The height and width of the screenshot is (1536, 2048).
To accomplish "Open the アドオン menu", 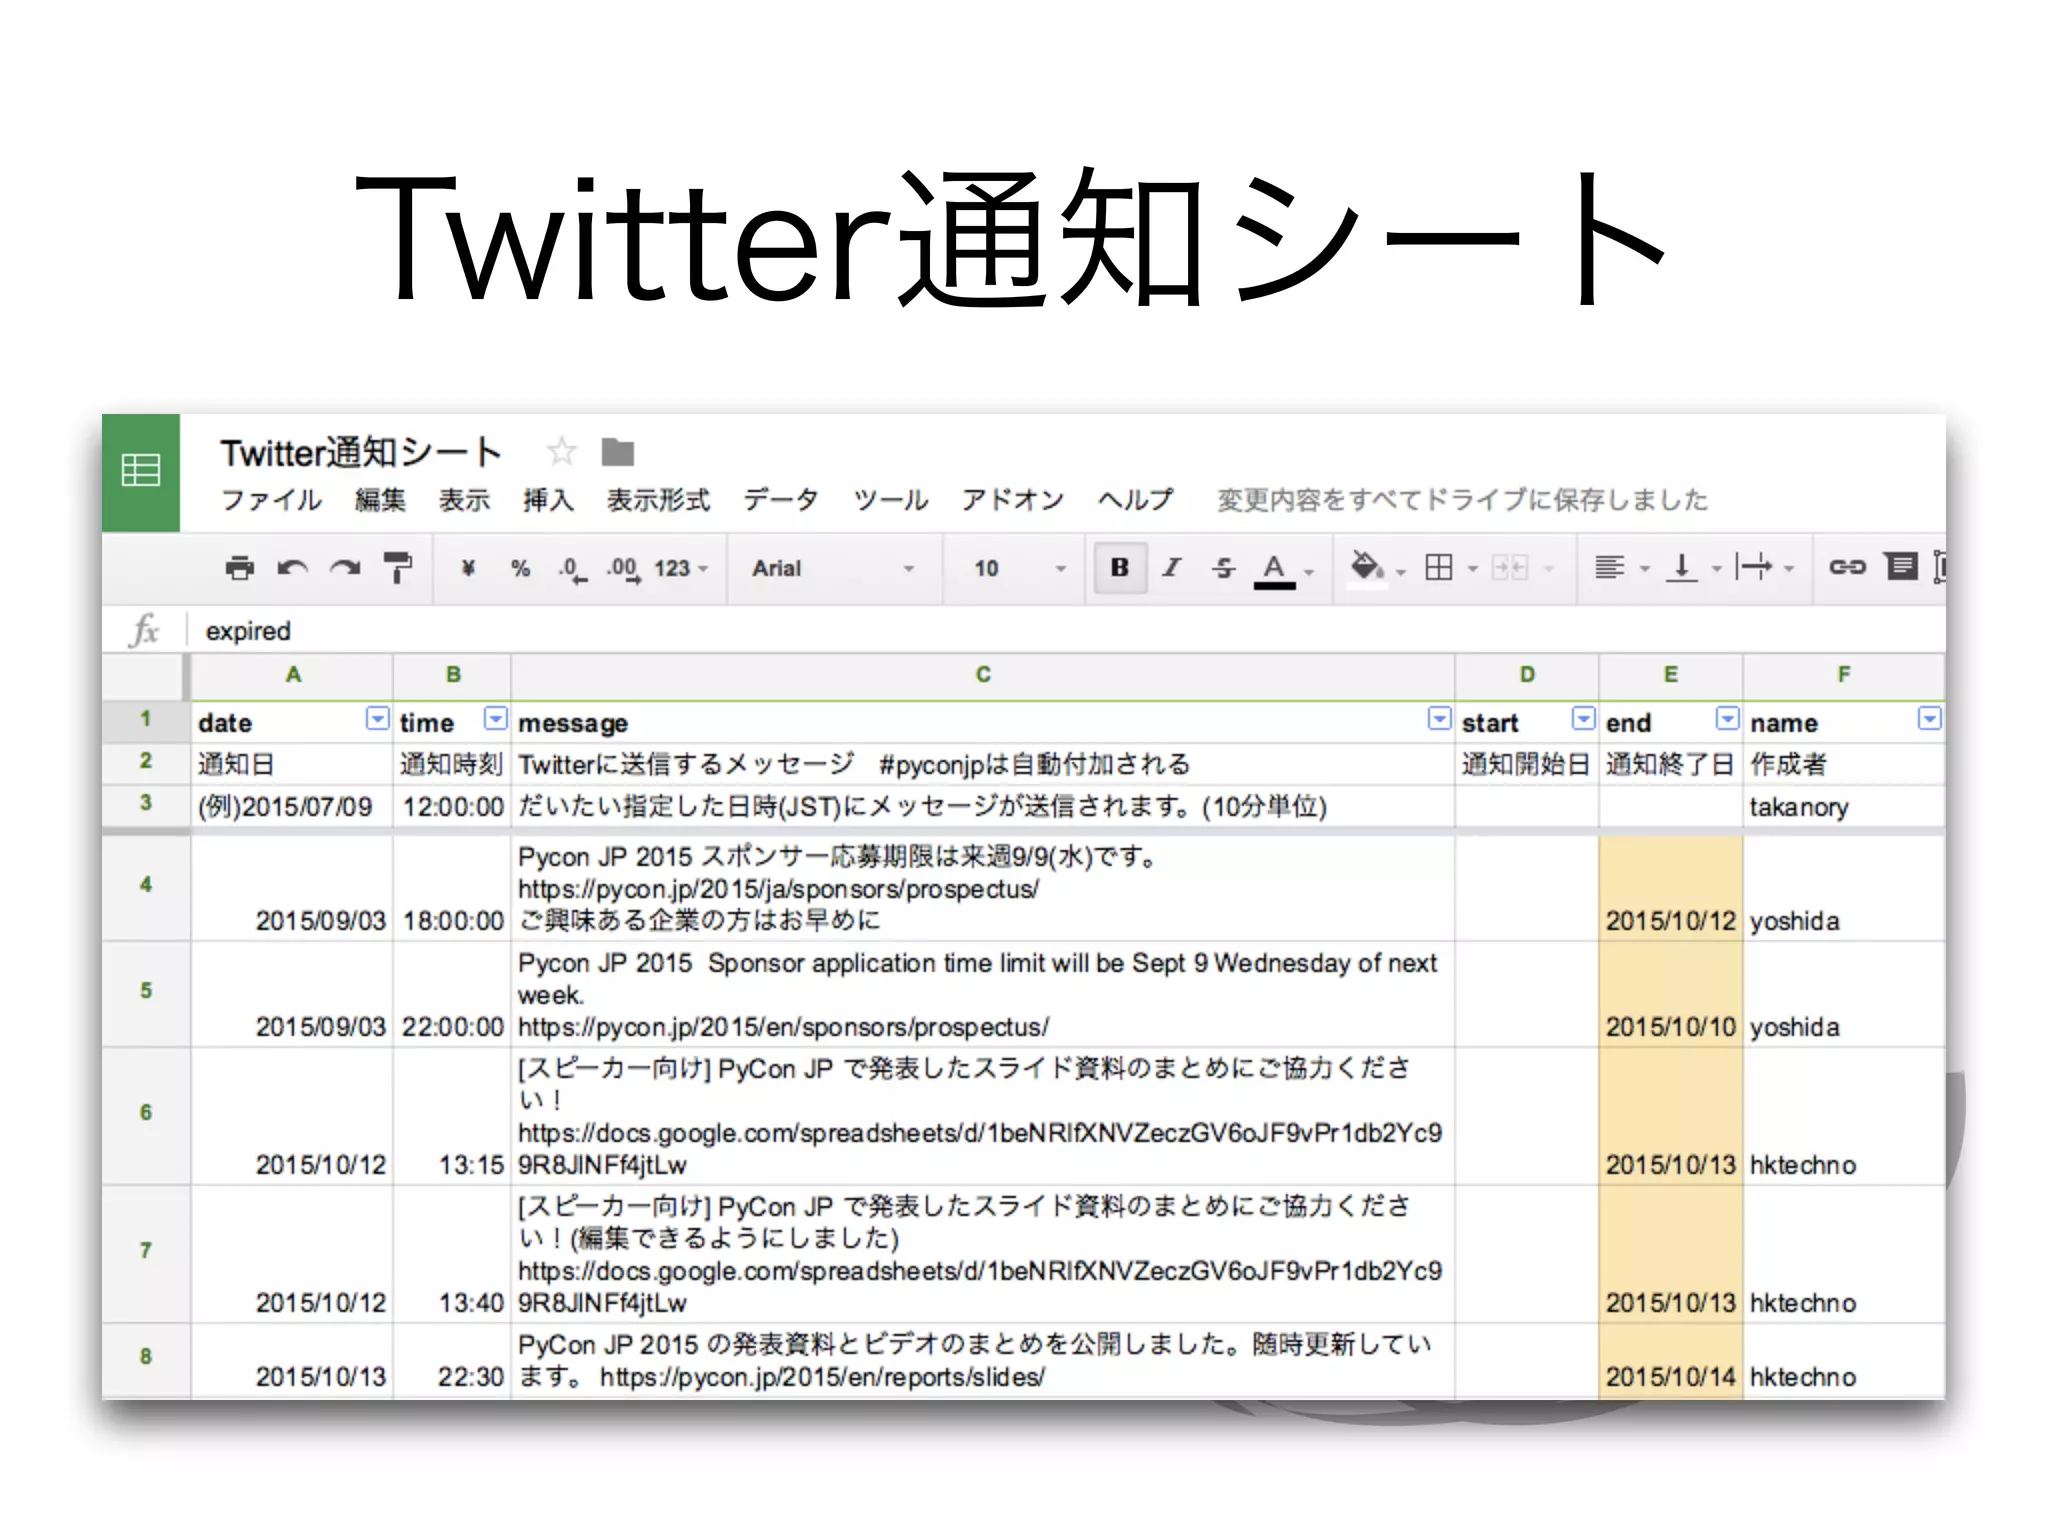I will 1012,500.
